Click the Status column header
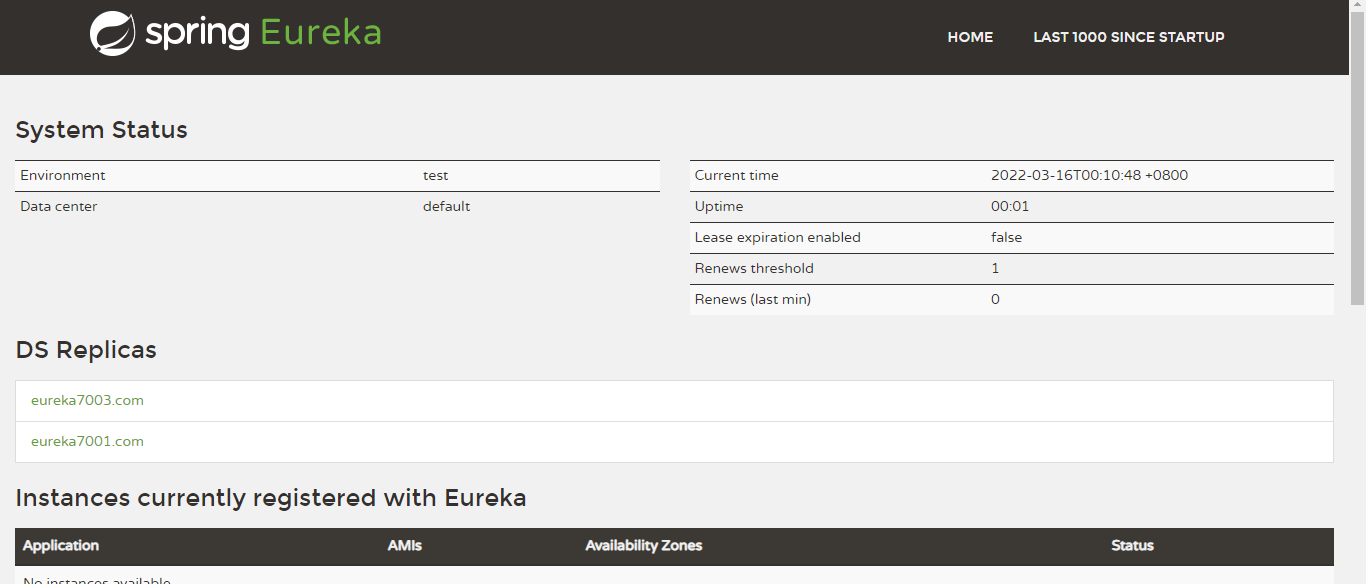 (1132, 545)
